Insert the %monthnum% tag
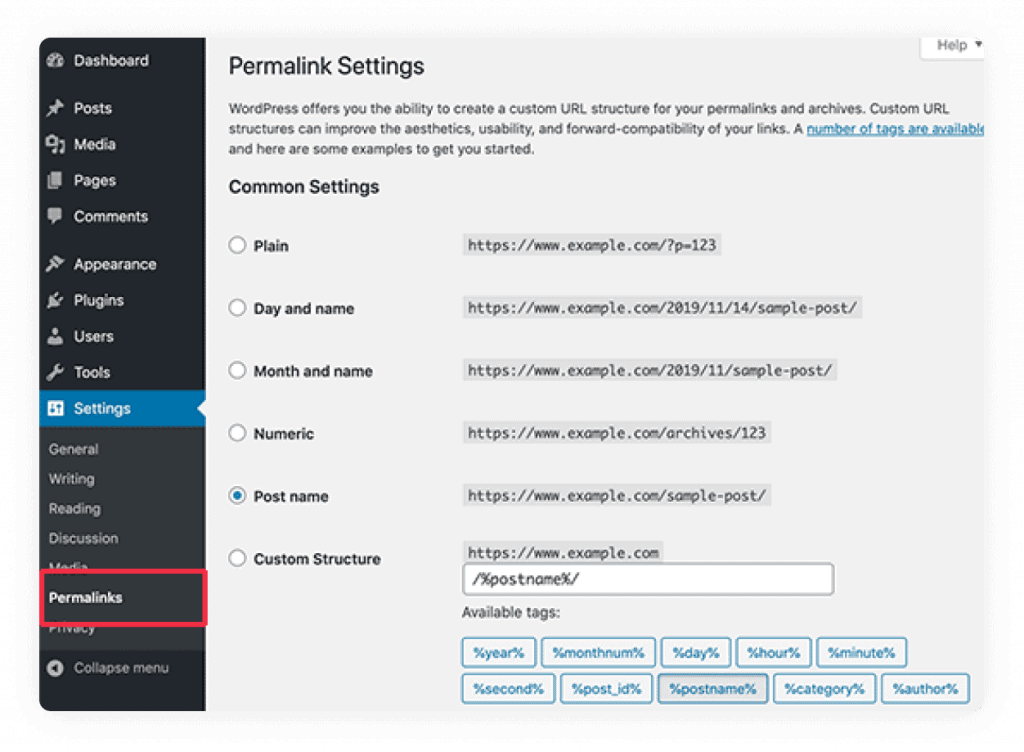This screenshot has width=1024, height=752. (598, 653)
